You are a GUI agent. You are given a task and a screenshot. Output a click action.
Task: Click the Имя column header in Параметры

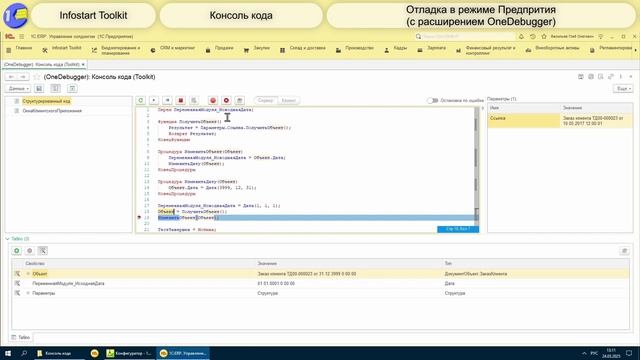click(524, 108)
